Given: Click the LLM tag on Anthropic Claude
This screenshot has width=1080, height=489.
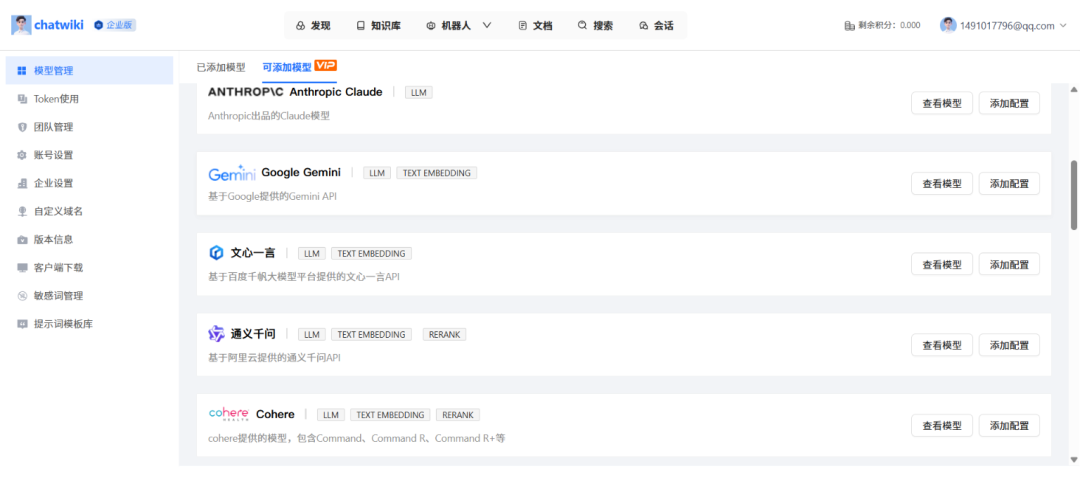Looking at the screenshot, I should pyautogui.click(x=419, y=92).
